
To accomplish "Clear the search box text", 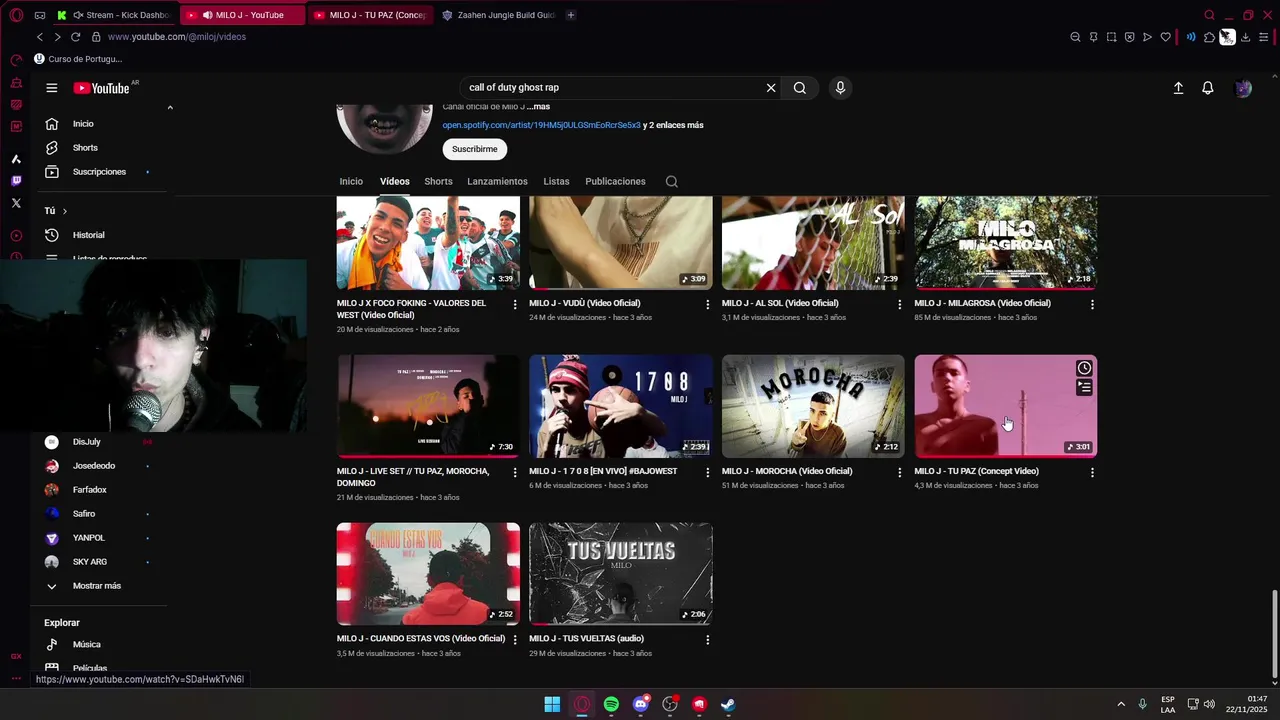I will coord(771,88).
